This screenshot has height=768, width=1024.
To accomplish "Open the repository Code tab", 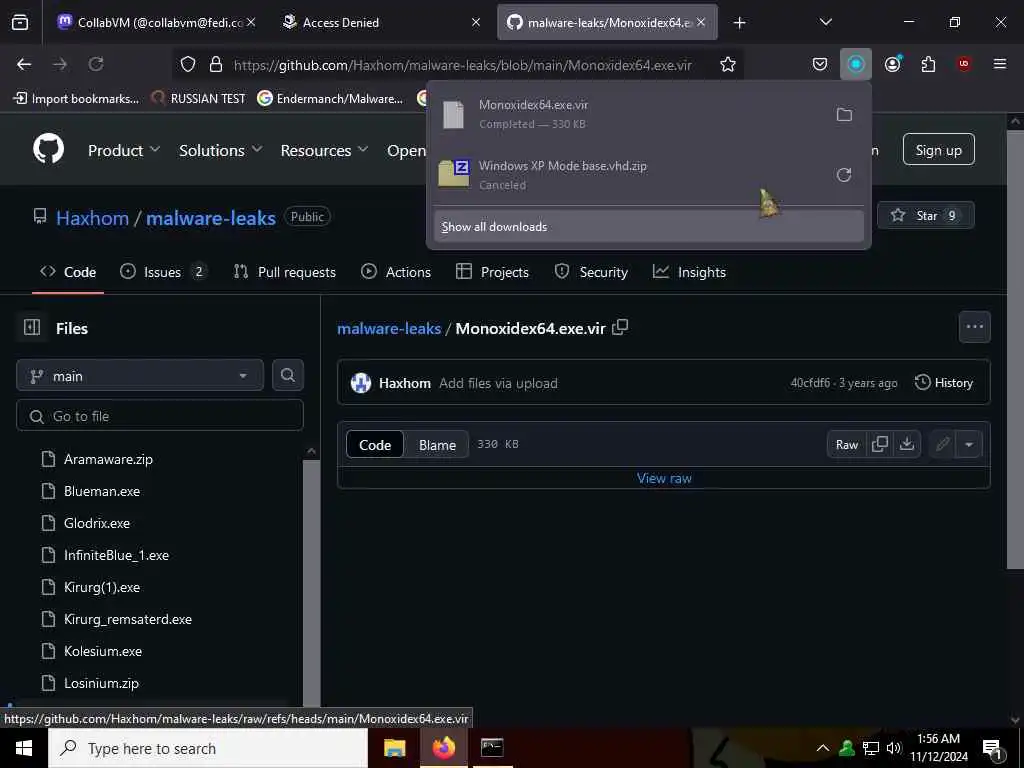I will (x=68, y=272).
